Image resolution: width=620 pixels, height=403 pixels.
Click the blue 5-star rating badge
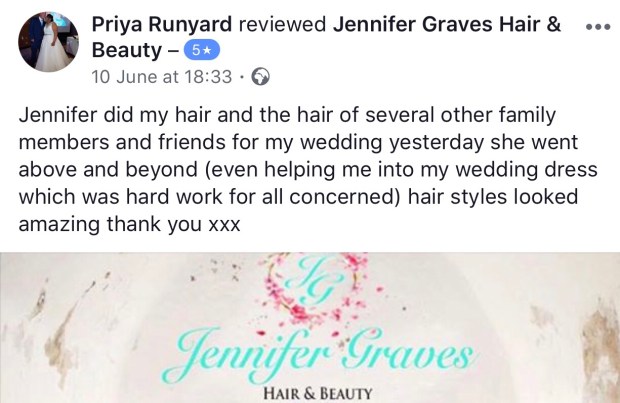202,51
